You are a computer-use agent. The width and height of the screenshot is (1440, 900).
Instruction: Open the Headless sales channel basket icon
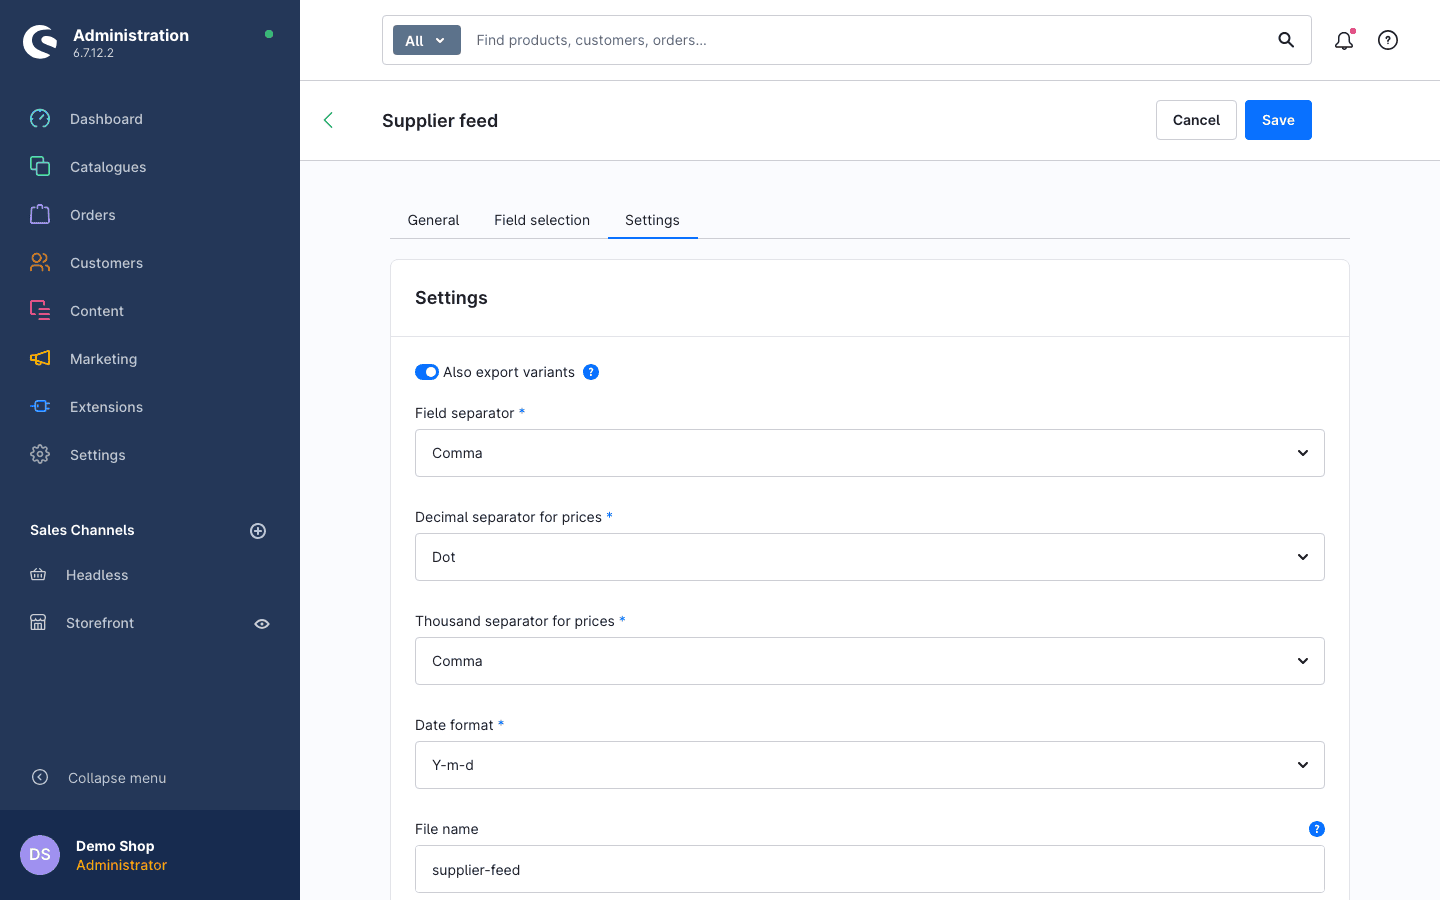[38, 575]
